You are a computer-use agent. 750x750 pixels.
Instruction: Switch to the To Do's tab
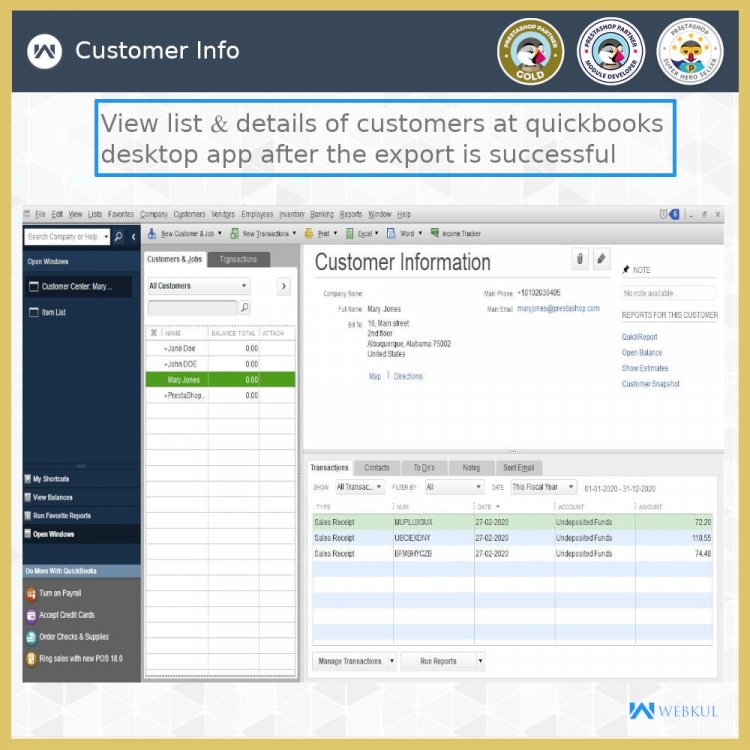coord(424,468)
